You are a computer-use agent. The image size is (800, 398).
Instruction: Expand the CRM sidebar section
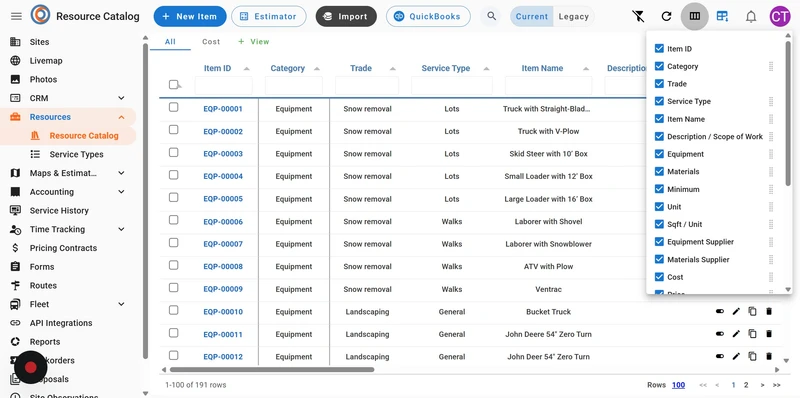coord(121,98)
